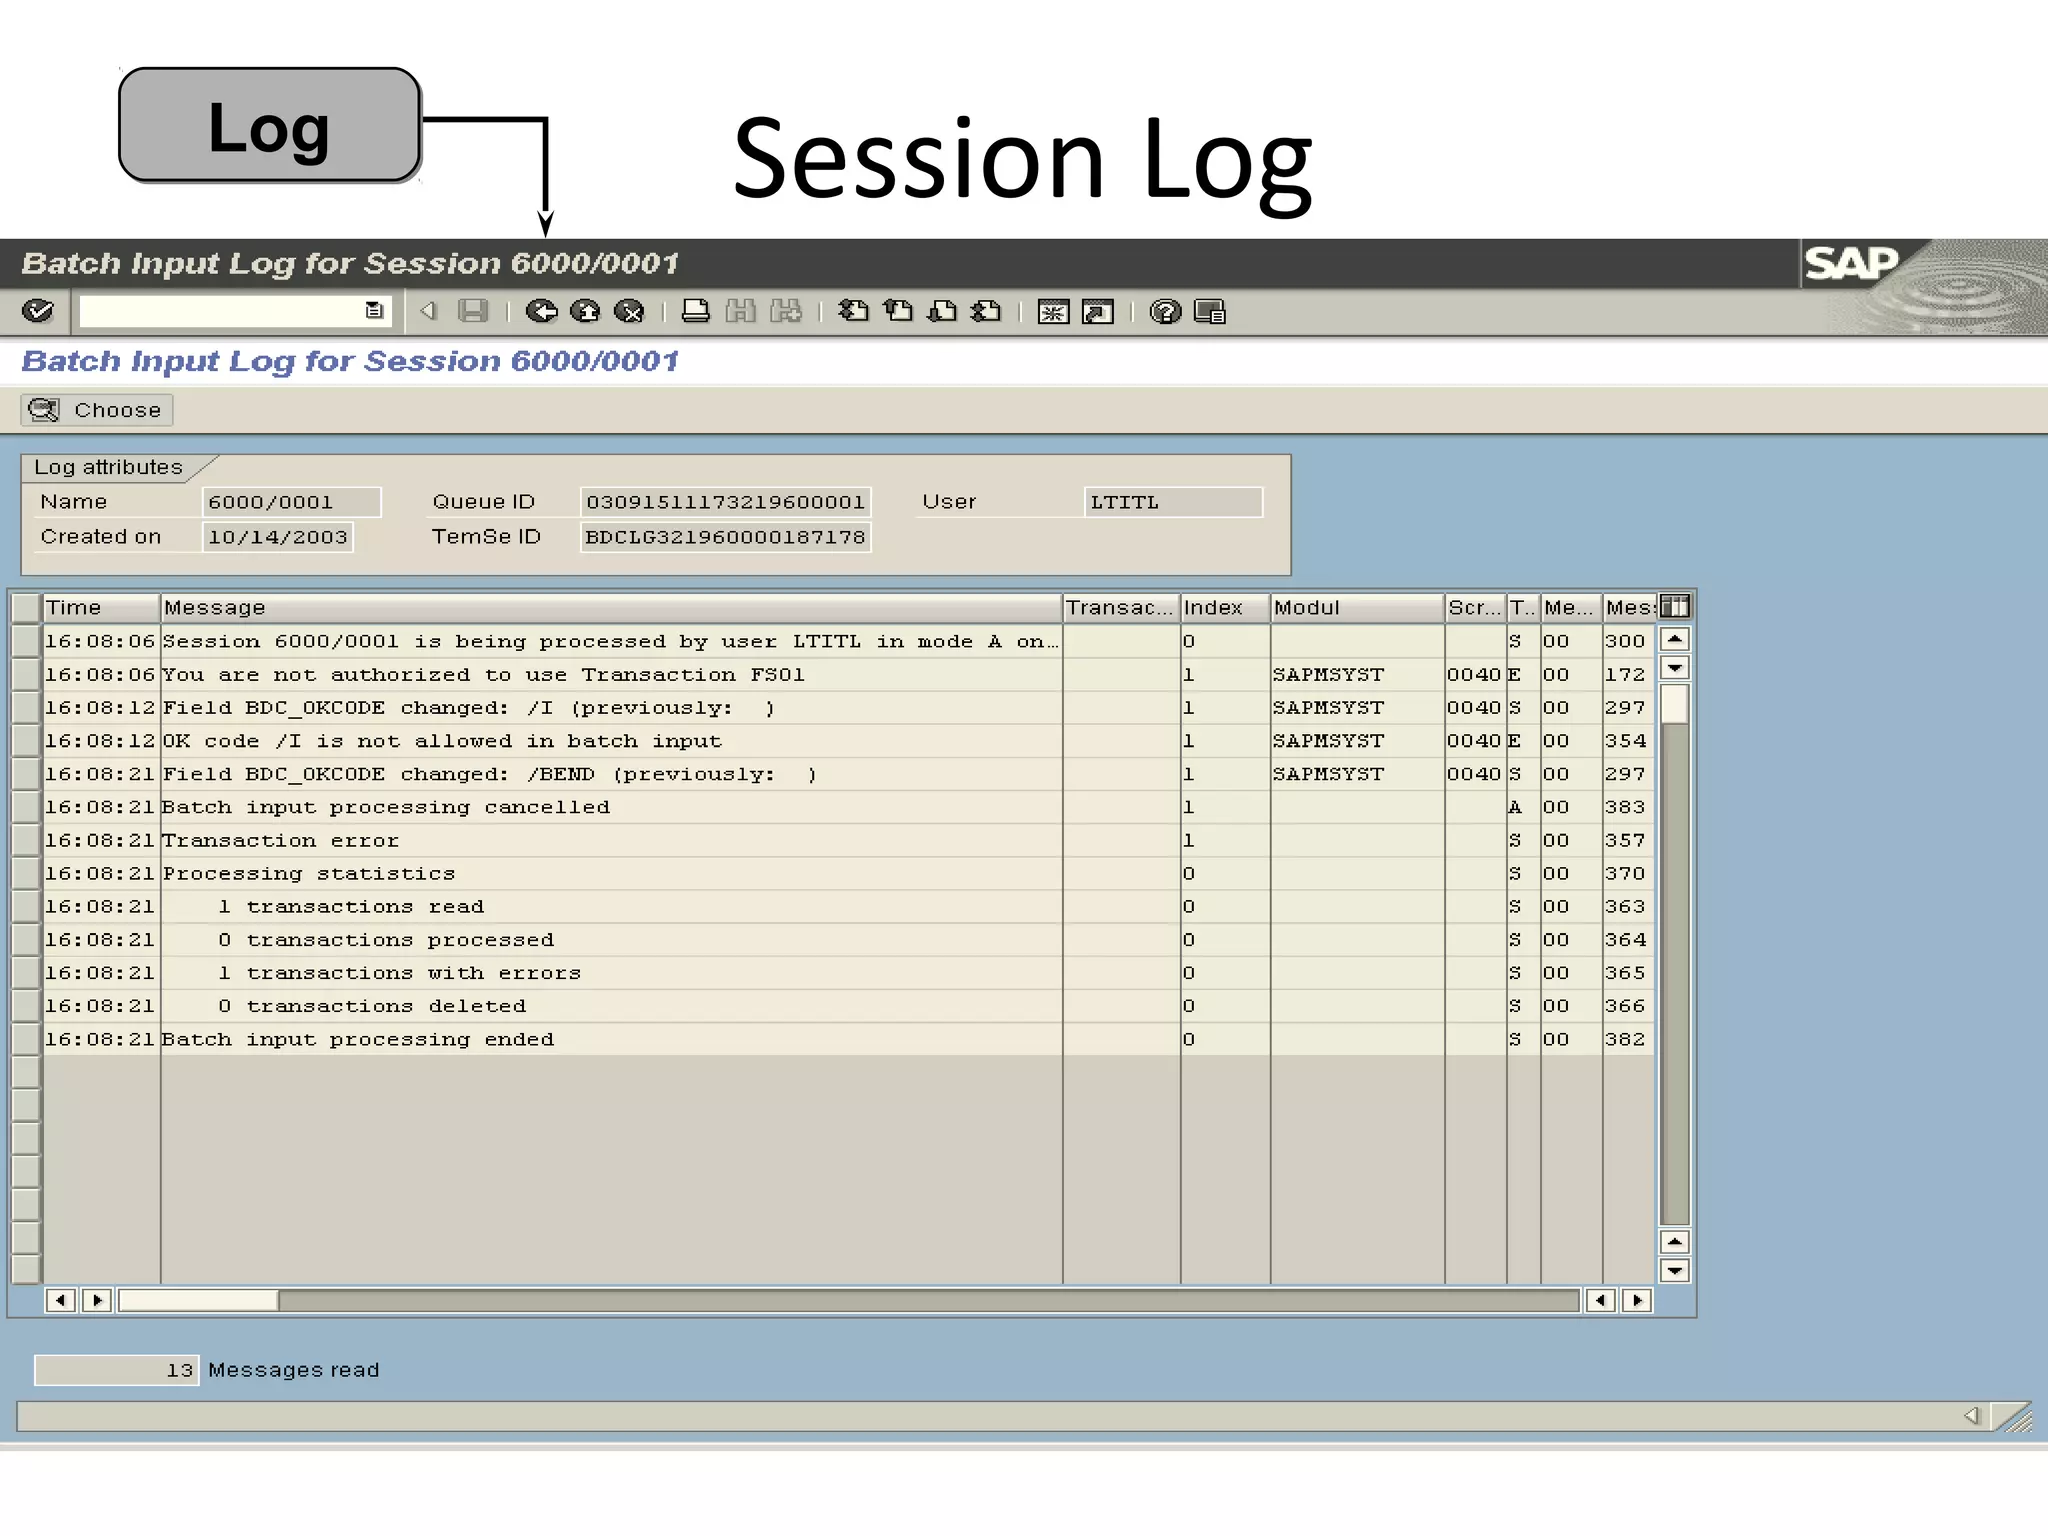The width and height of the screenshot is (2048, 1536).
Task: Select the TemSe ID field value
Action: coord(725,537)
